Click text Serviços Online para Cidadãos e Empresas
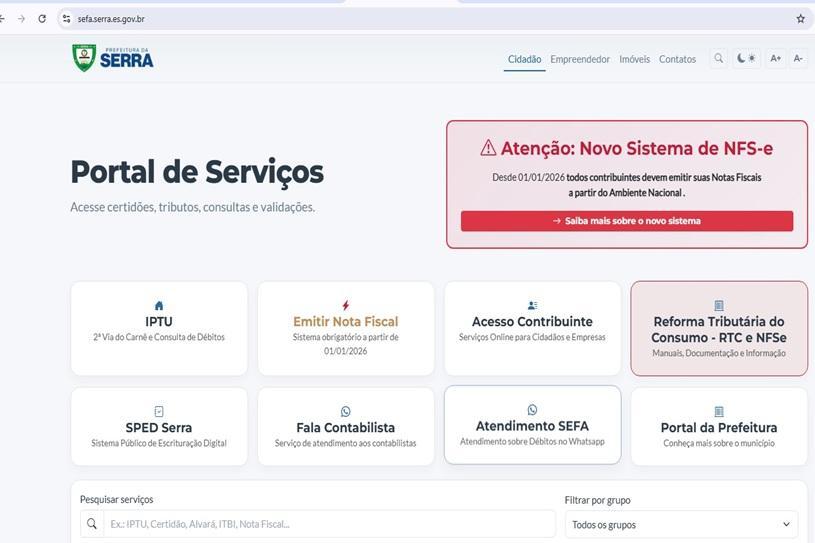 pos(532,337)
